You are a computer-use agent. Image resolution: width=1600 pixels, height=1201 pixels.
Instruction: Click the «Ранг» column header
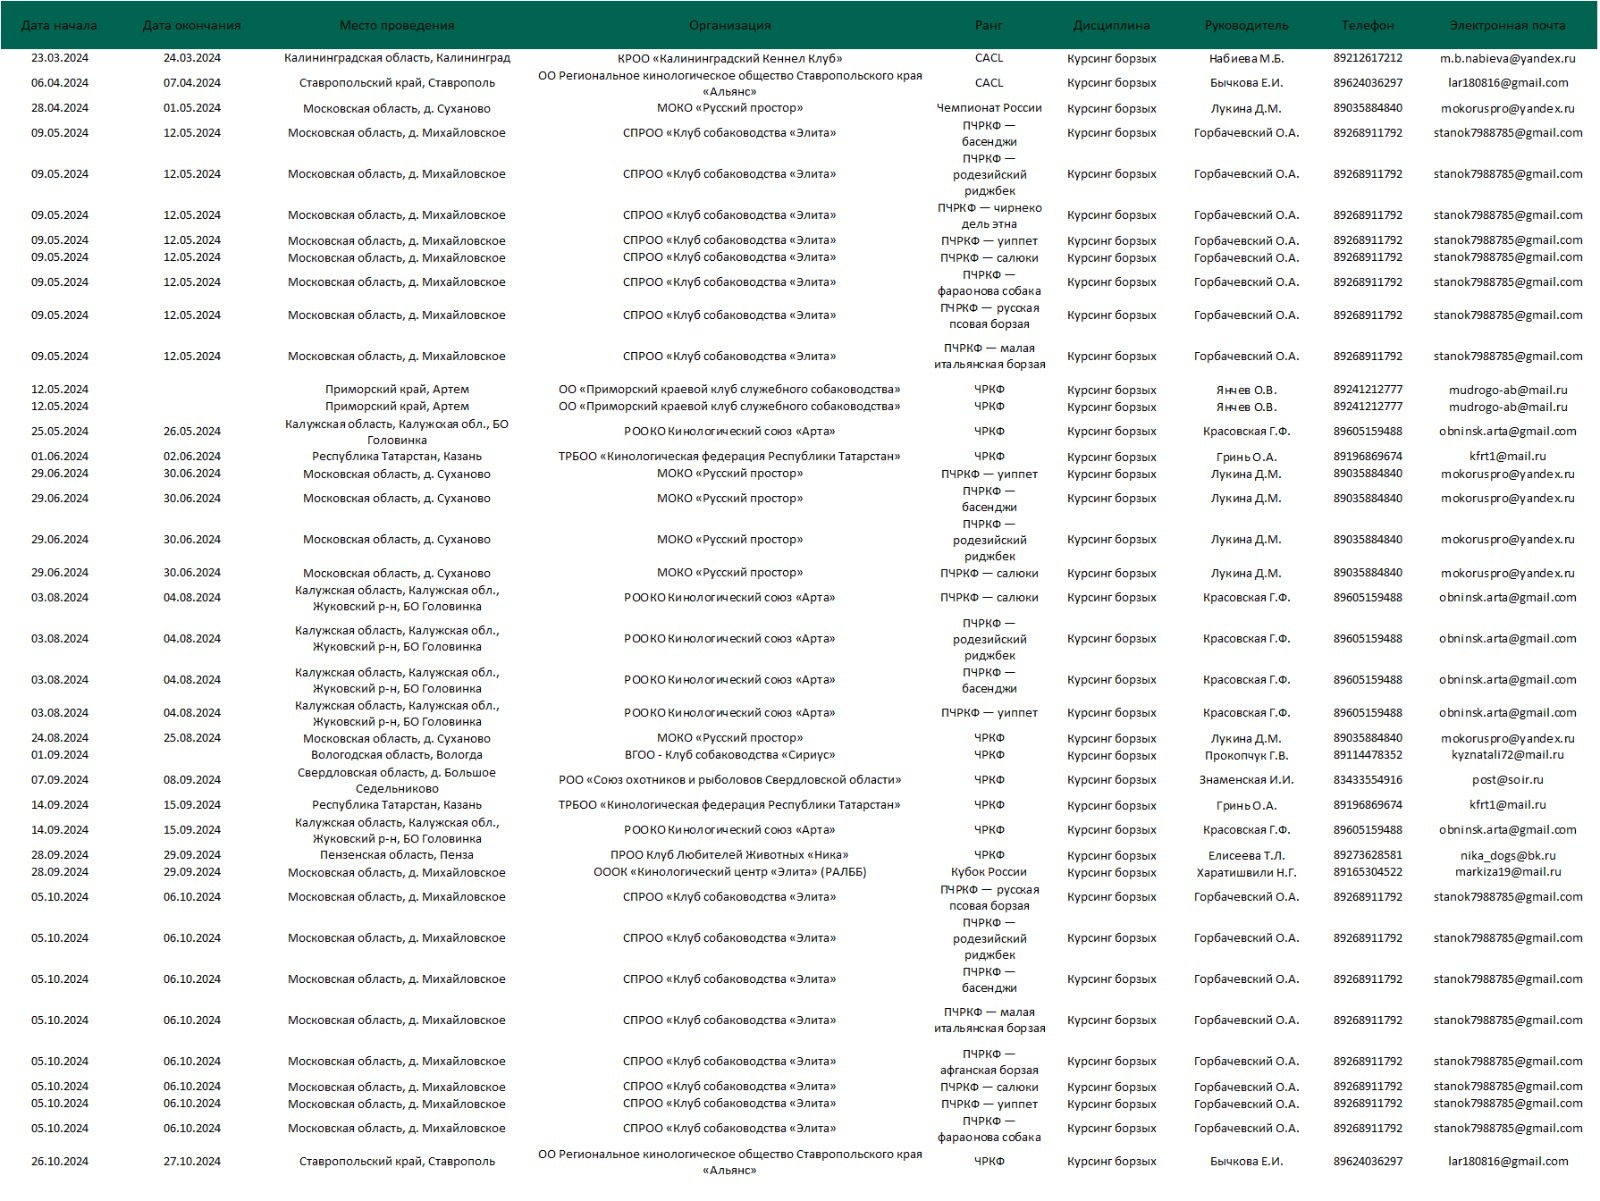click(x=989, y=25)
